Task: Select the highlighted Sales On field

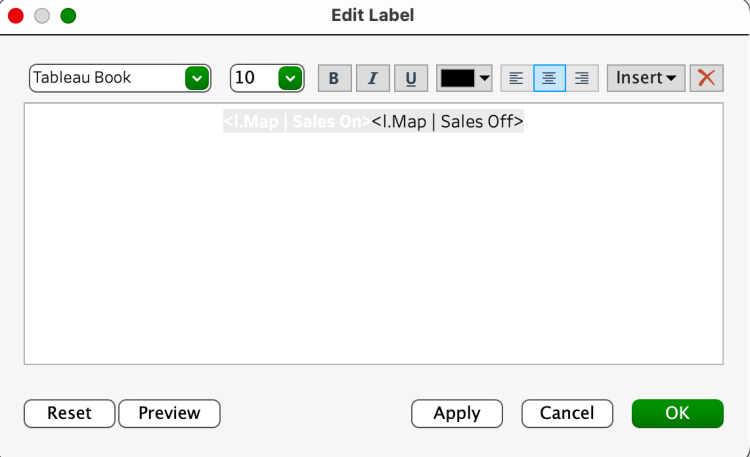Action: (297, 121)
